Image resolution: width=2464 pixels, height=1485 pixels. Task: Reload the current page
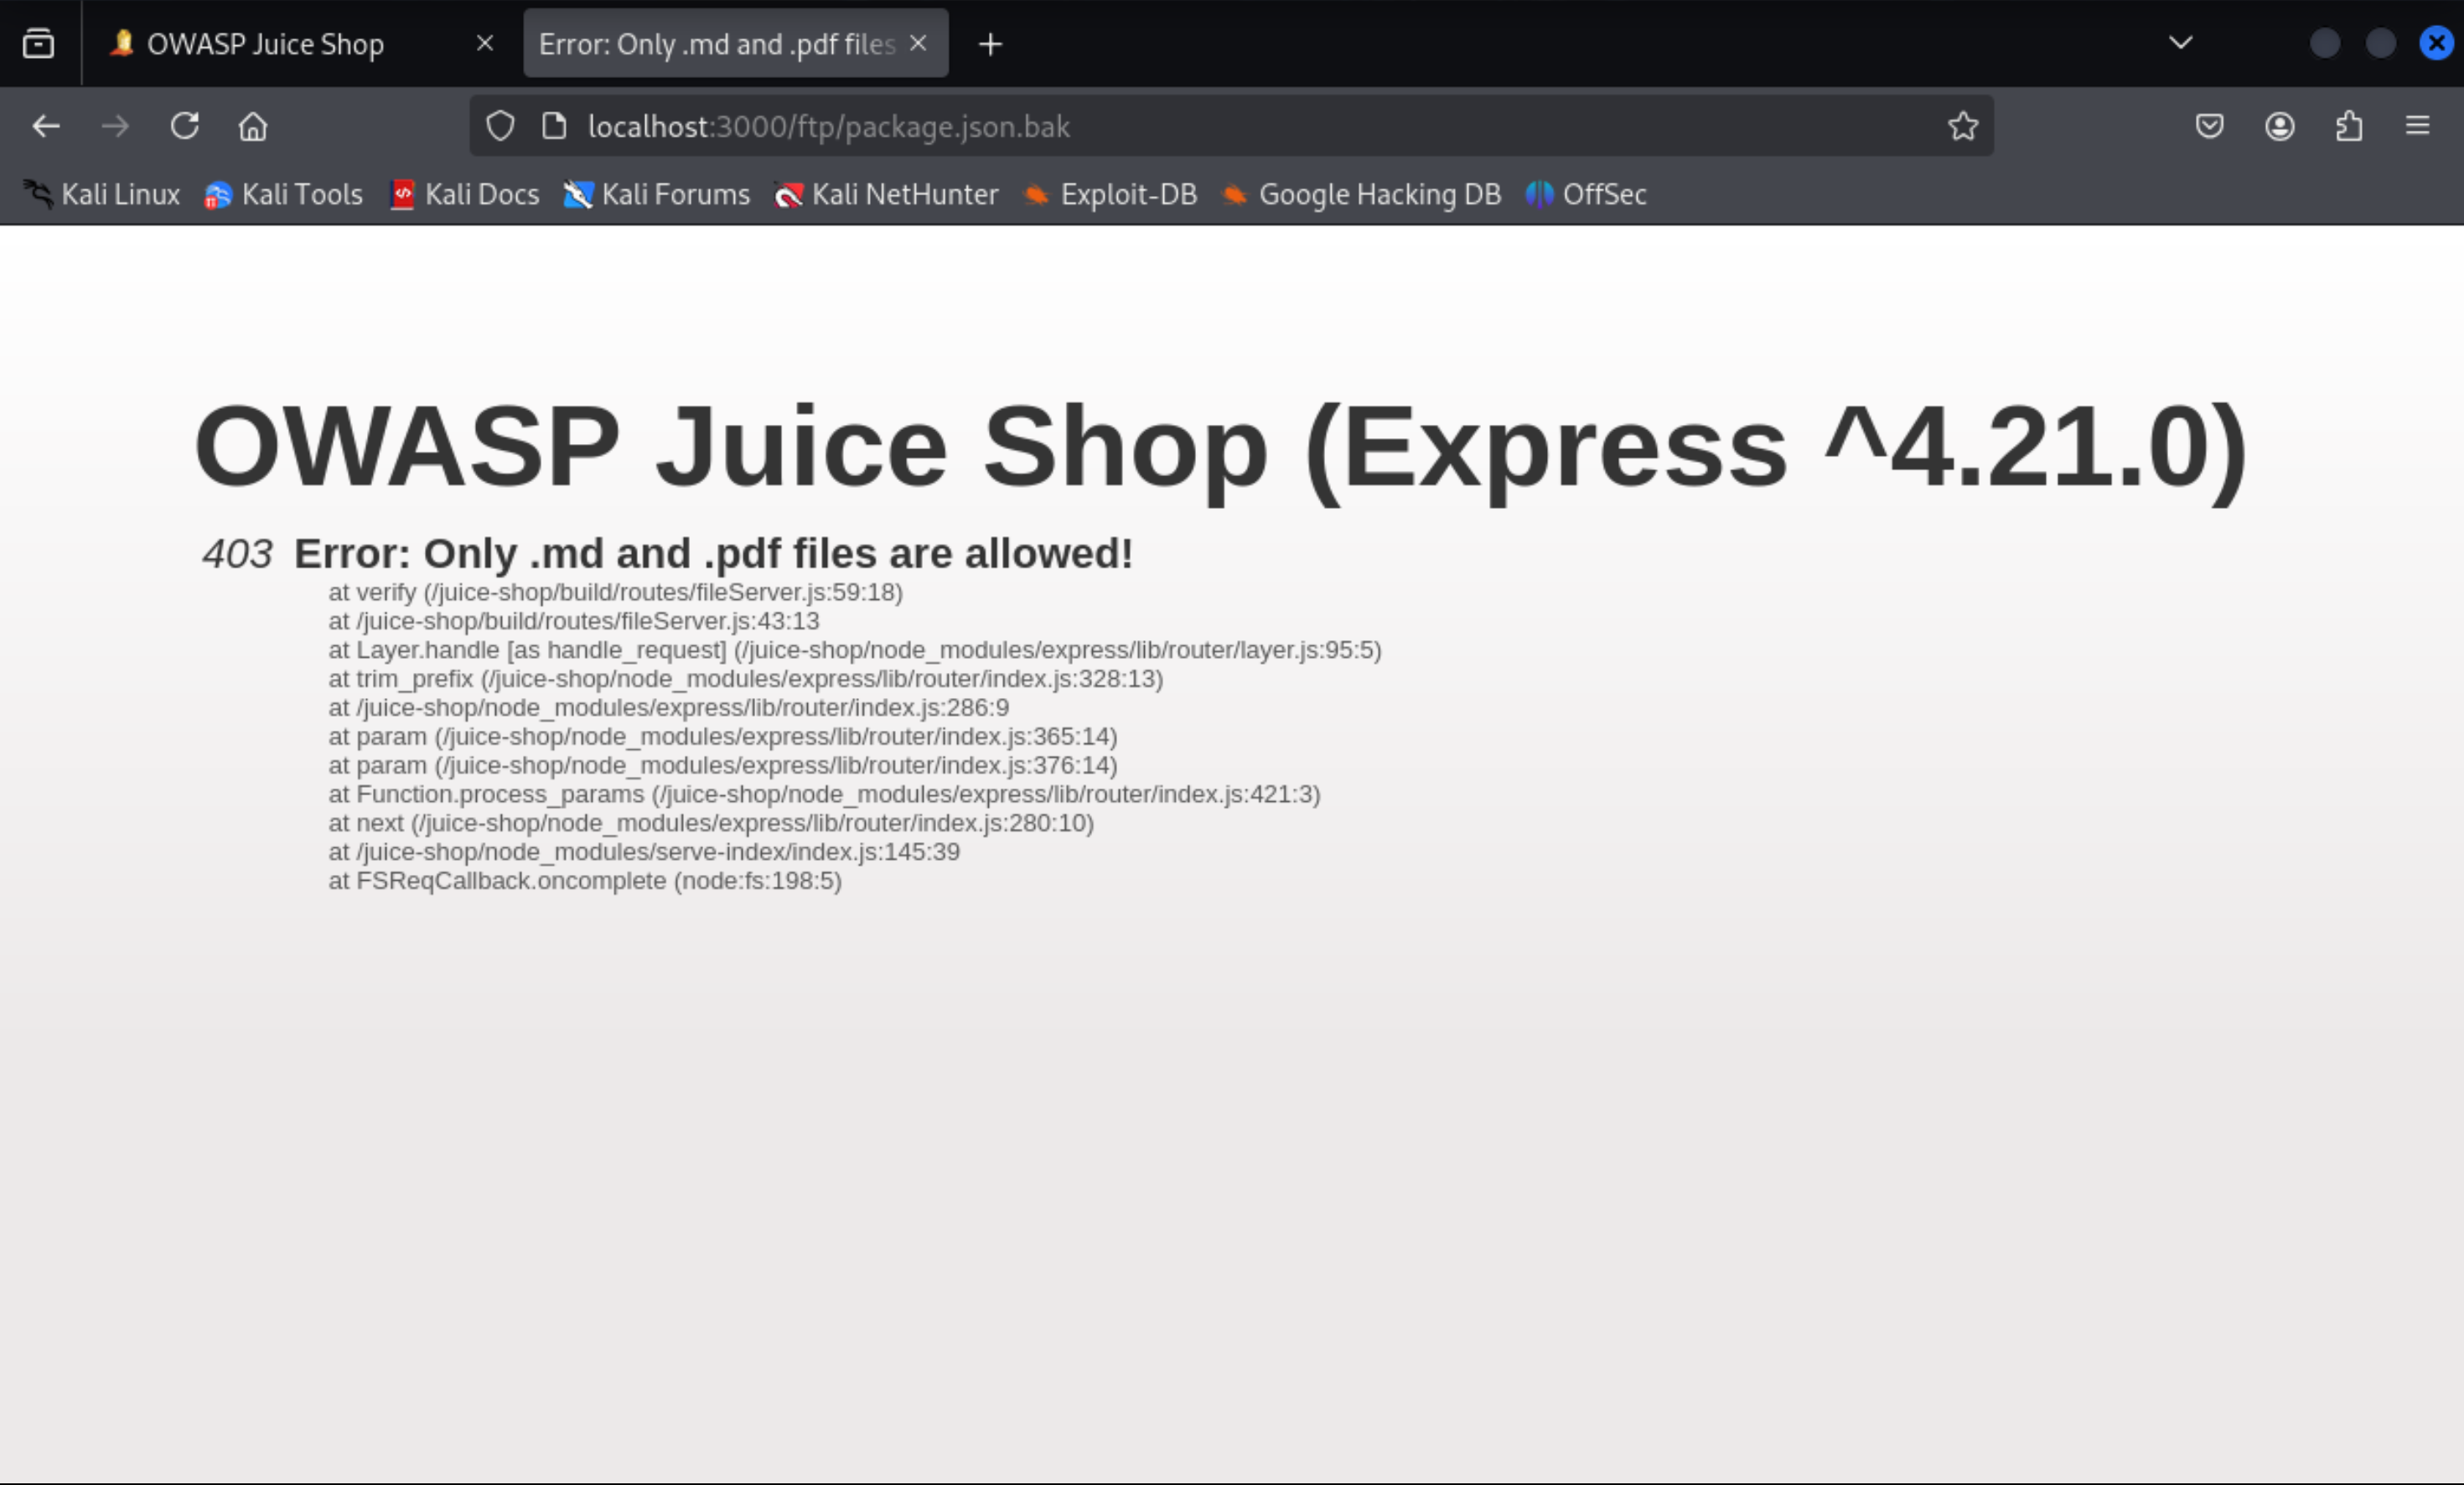point(185,126)
